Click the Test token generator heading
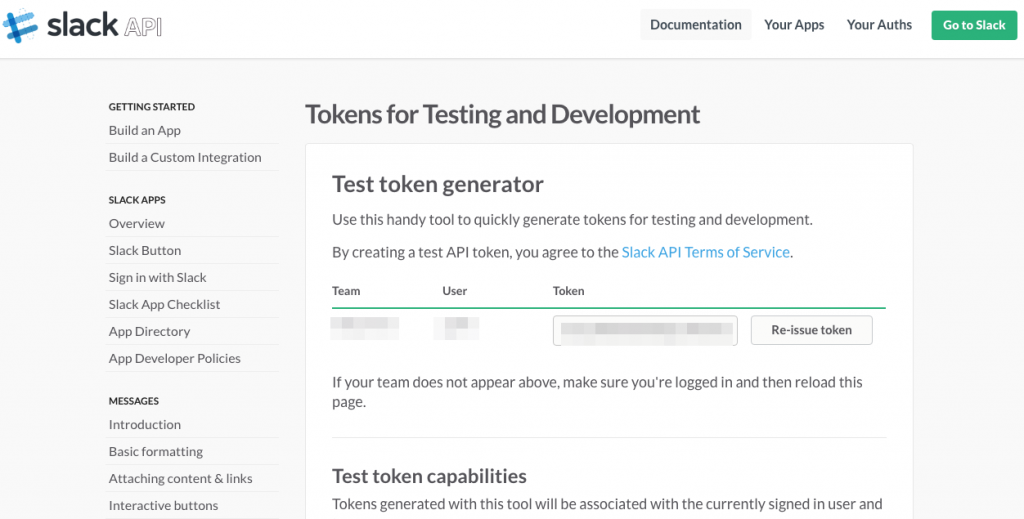 point(438,184)
